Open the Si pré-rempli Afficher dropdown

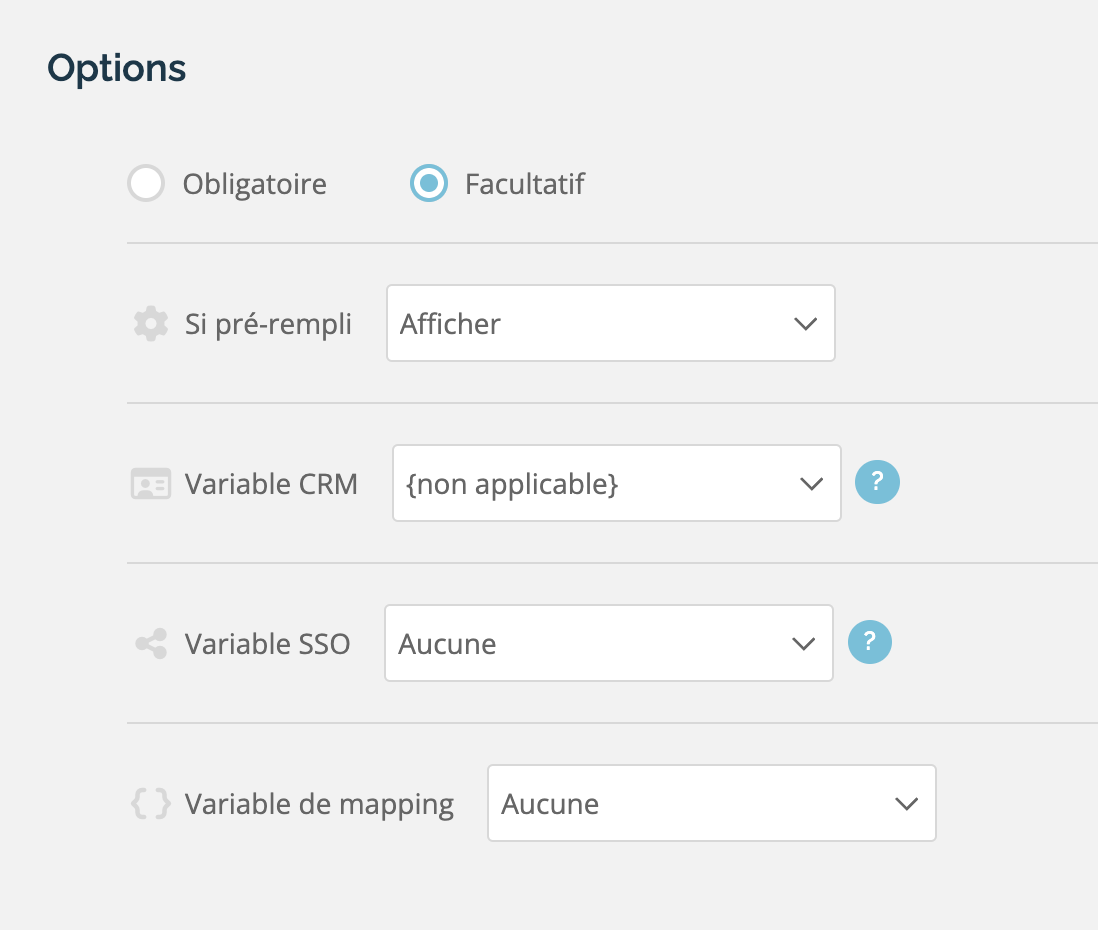611,323
